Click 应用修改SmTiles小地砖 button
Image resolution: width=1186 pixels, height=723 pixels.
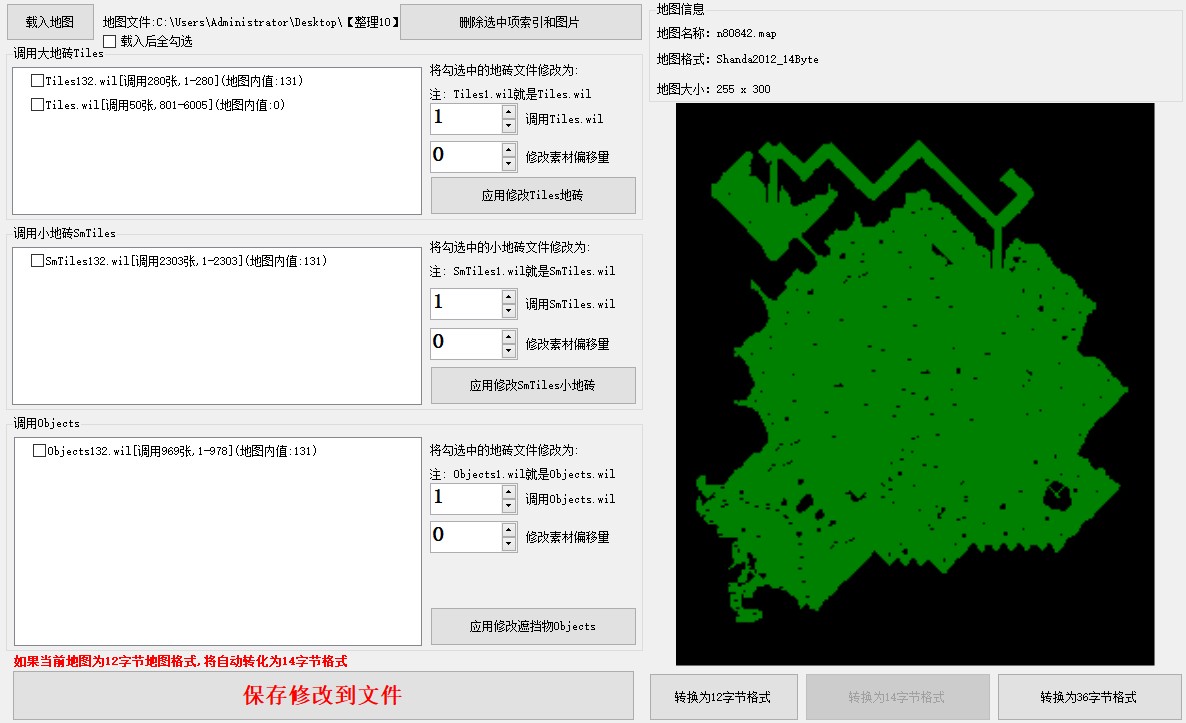click(x=533, y=385)
